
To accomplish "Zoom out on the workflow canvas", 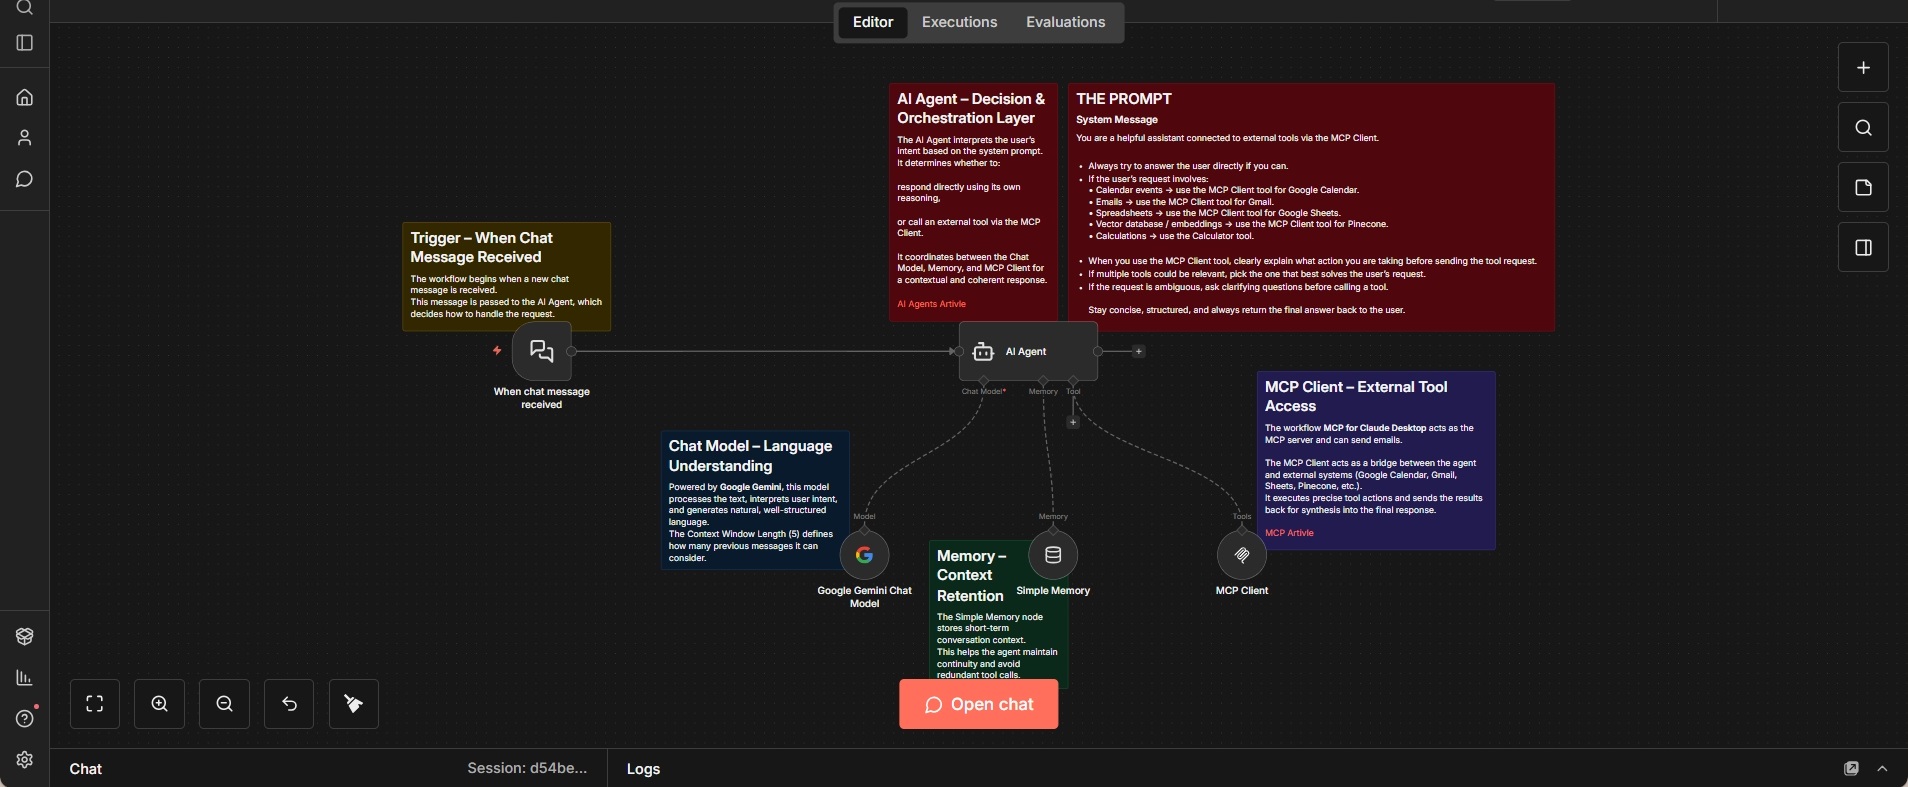I will pyautogui.click(x=225, y=704).
